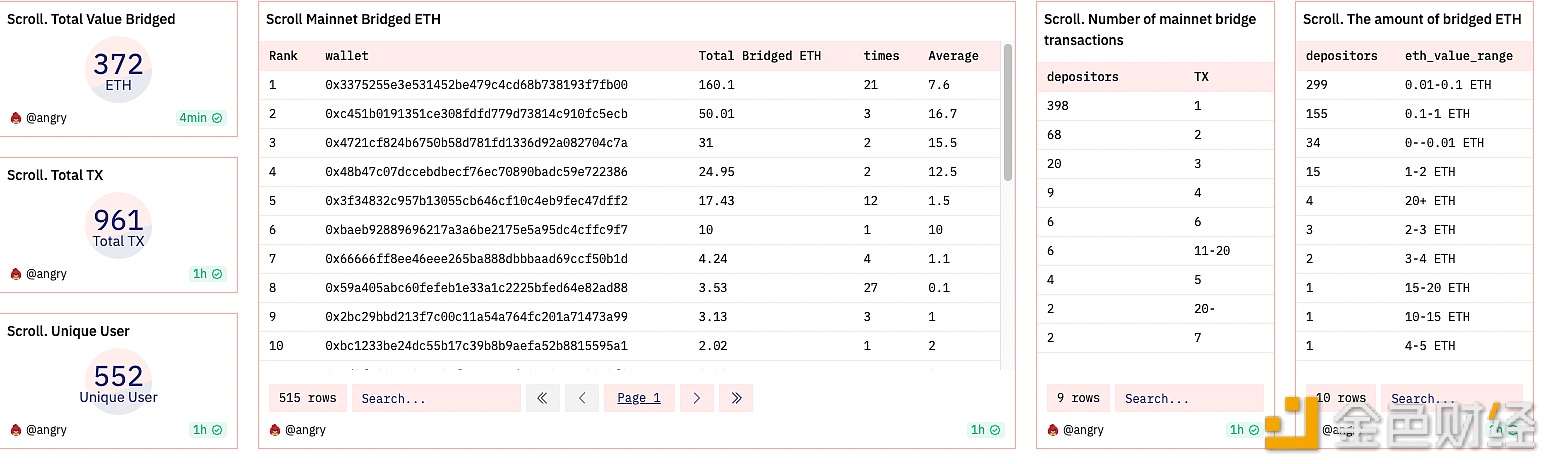
Task: Click the 160.1 Total Bridged ETH cell
Action: click(x=716, y=85)
